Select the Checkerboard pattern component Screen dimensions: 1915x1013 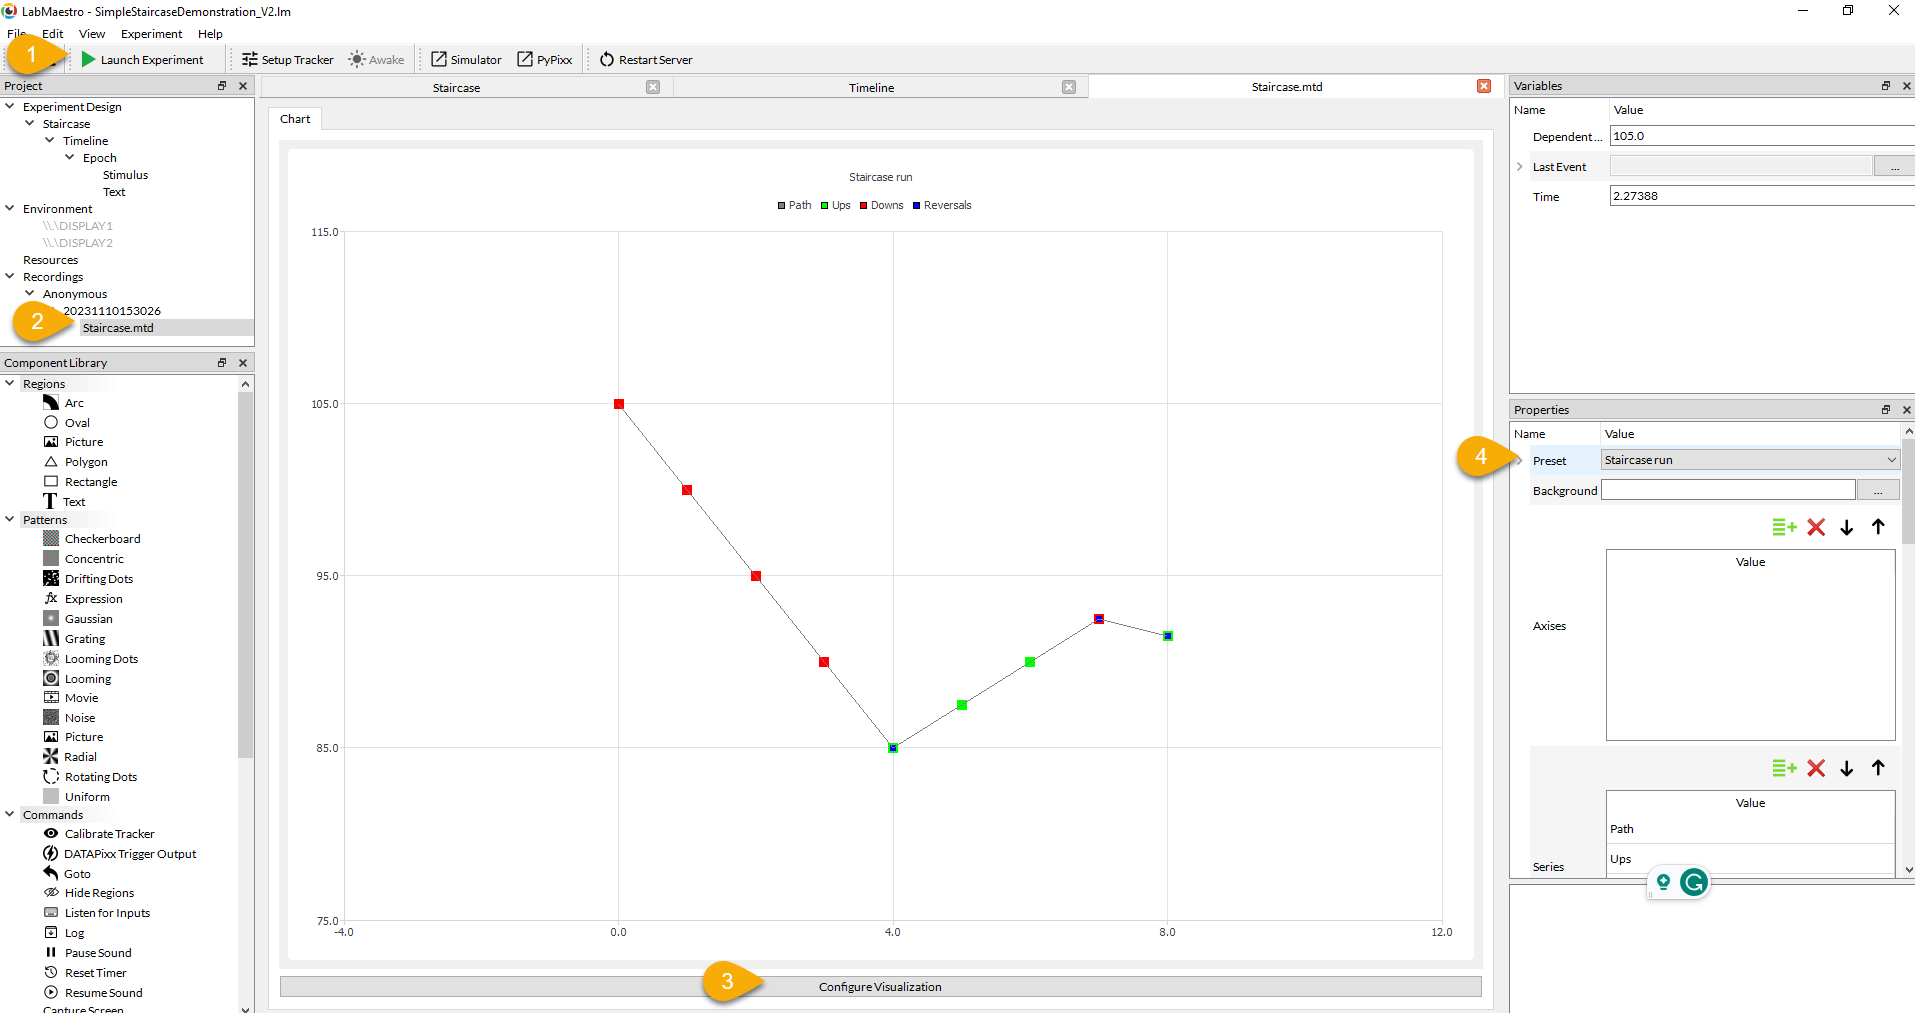pyautogui.click(x=102, y=539)
